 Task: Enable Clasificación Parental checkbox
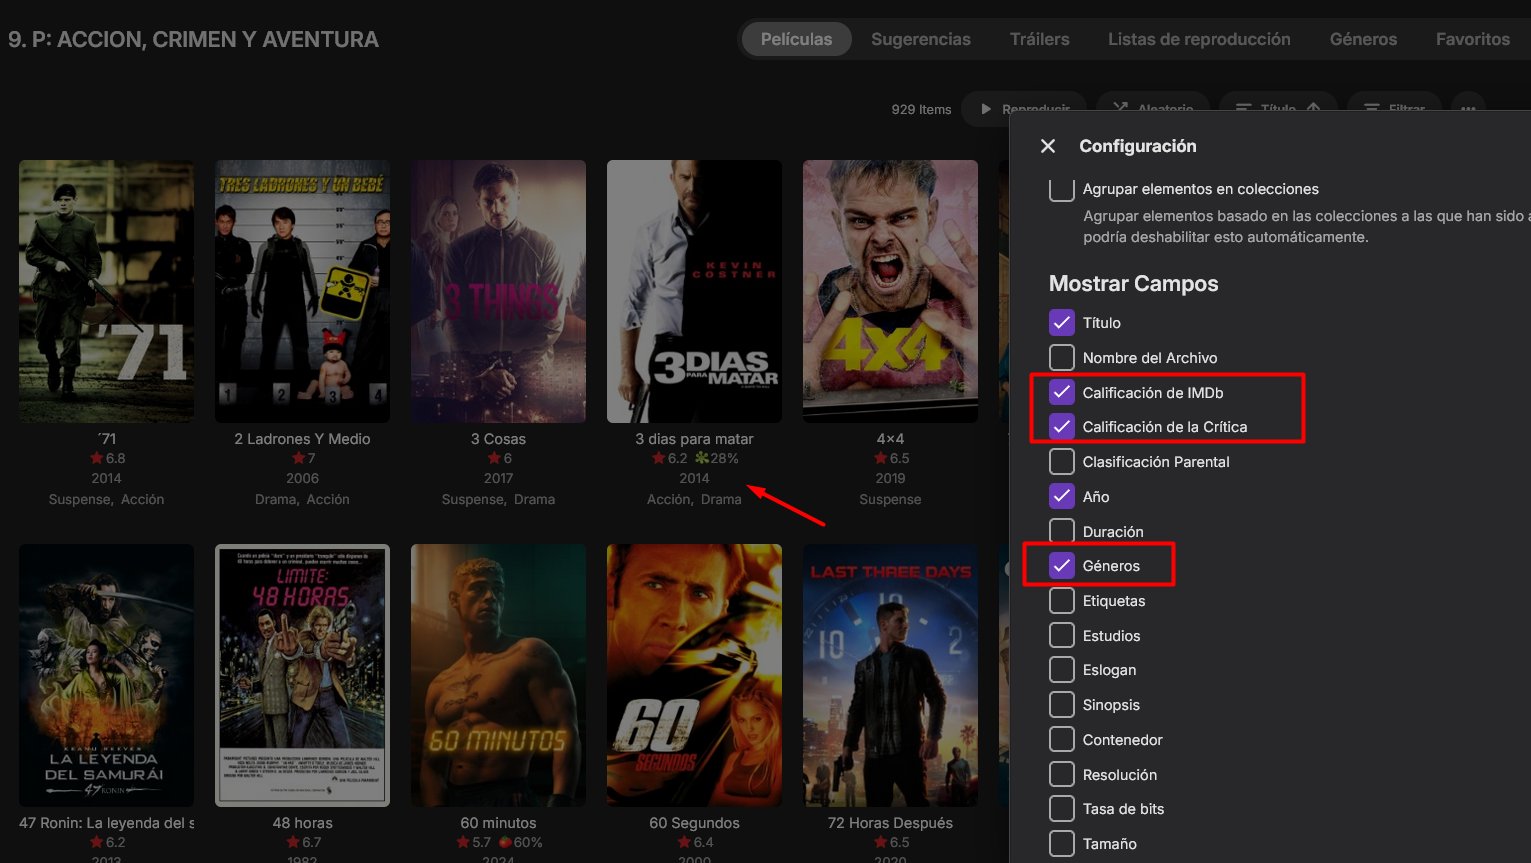pos(1062,462)
